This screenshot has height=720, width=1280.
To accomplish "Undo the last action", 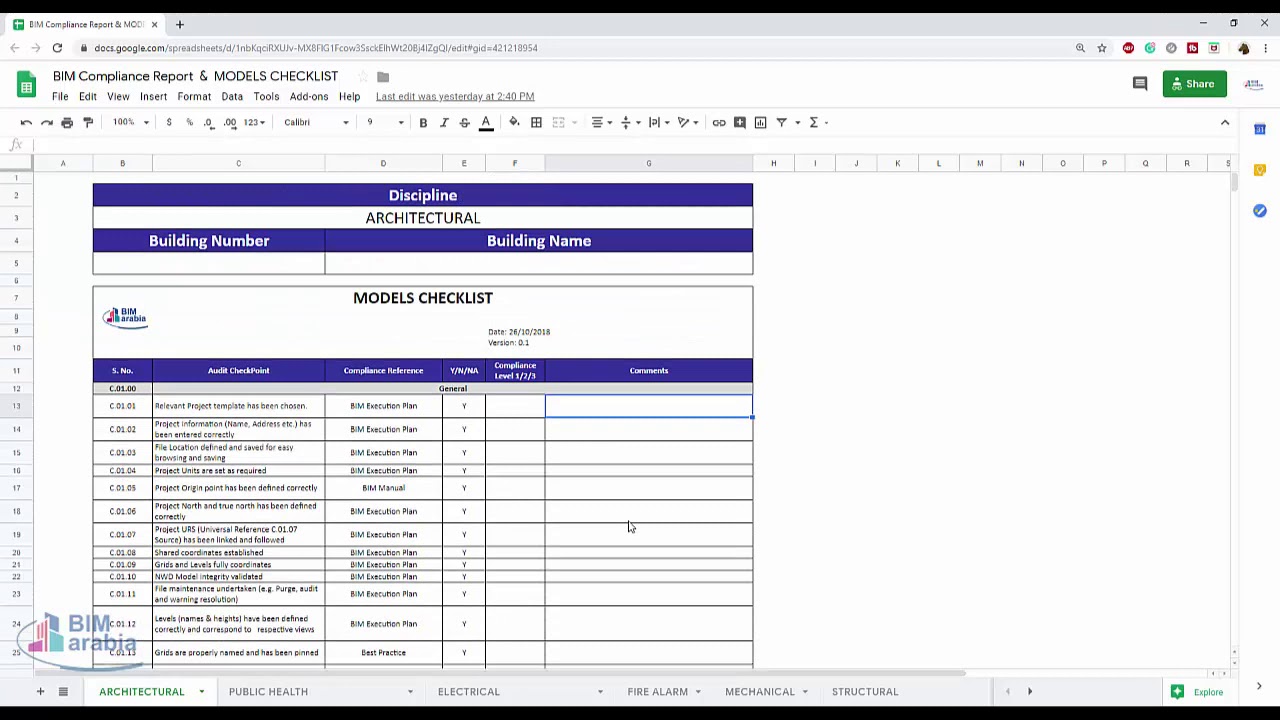I will point(26,122).
